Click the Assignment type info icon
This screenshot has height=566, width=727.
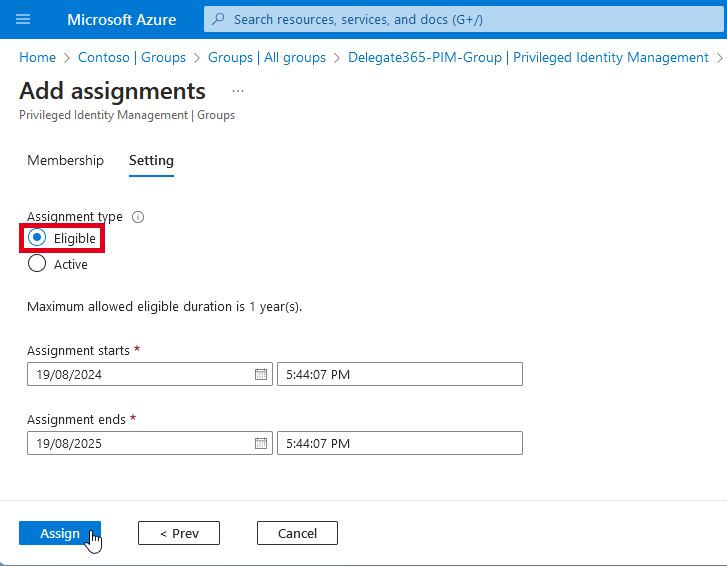coord(138,217)
